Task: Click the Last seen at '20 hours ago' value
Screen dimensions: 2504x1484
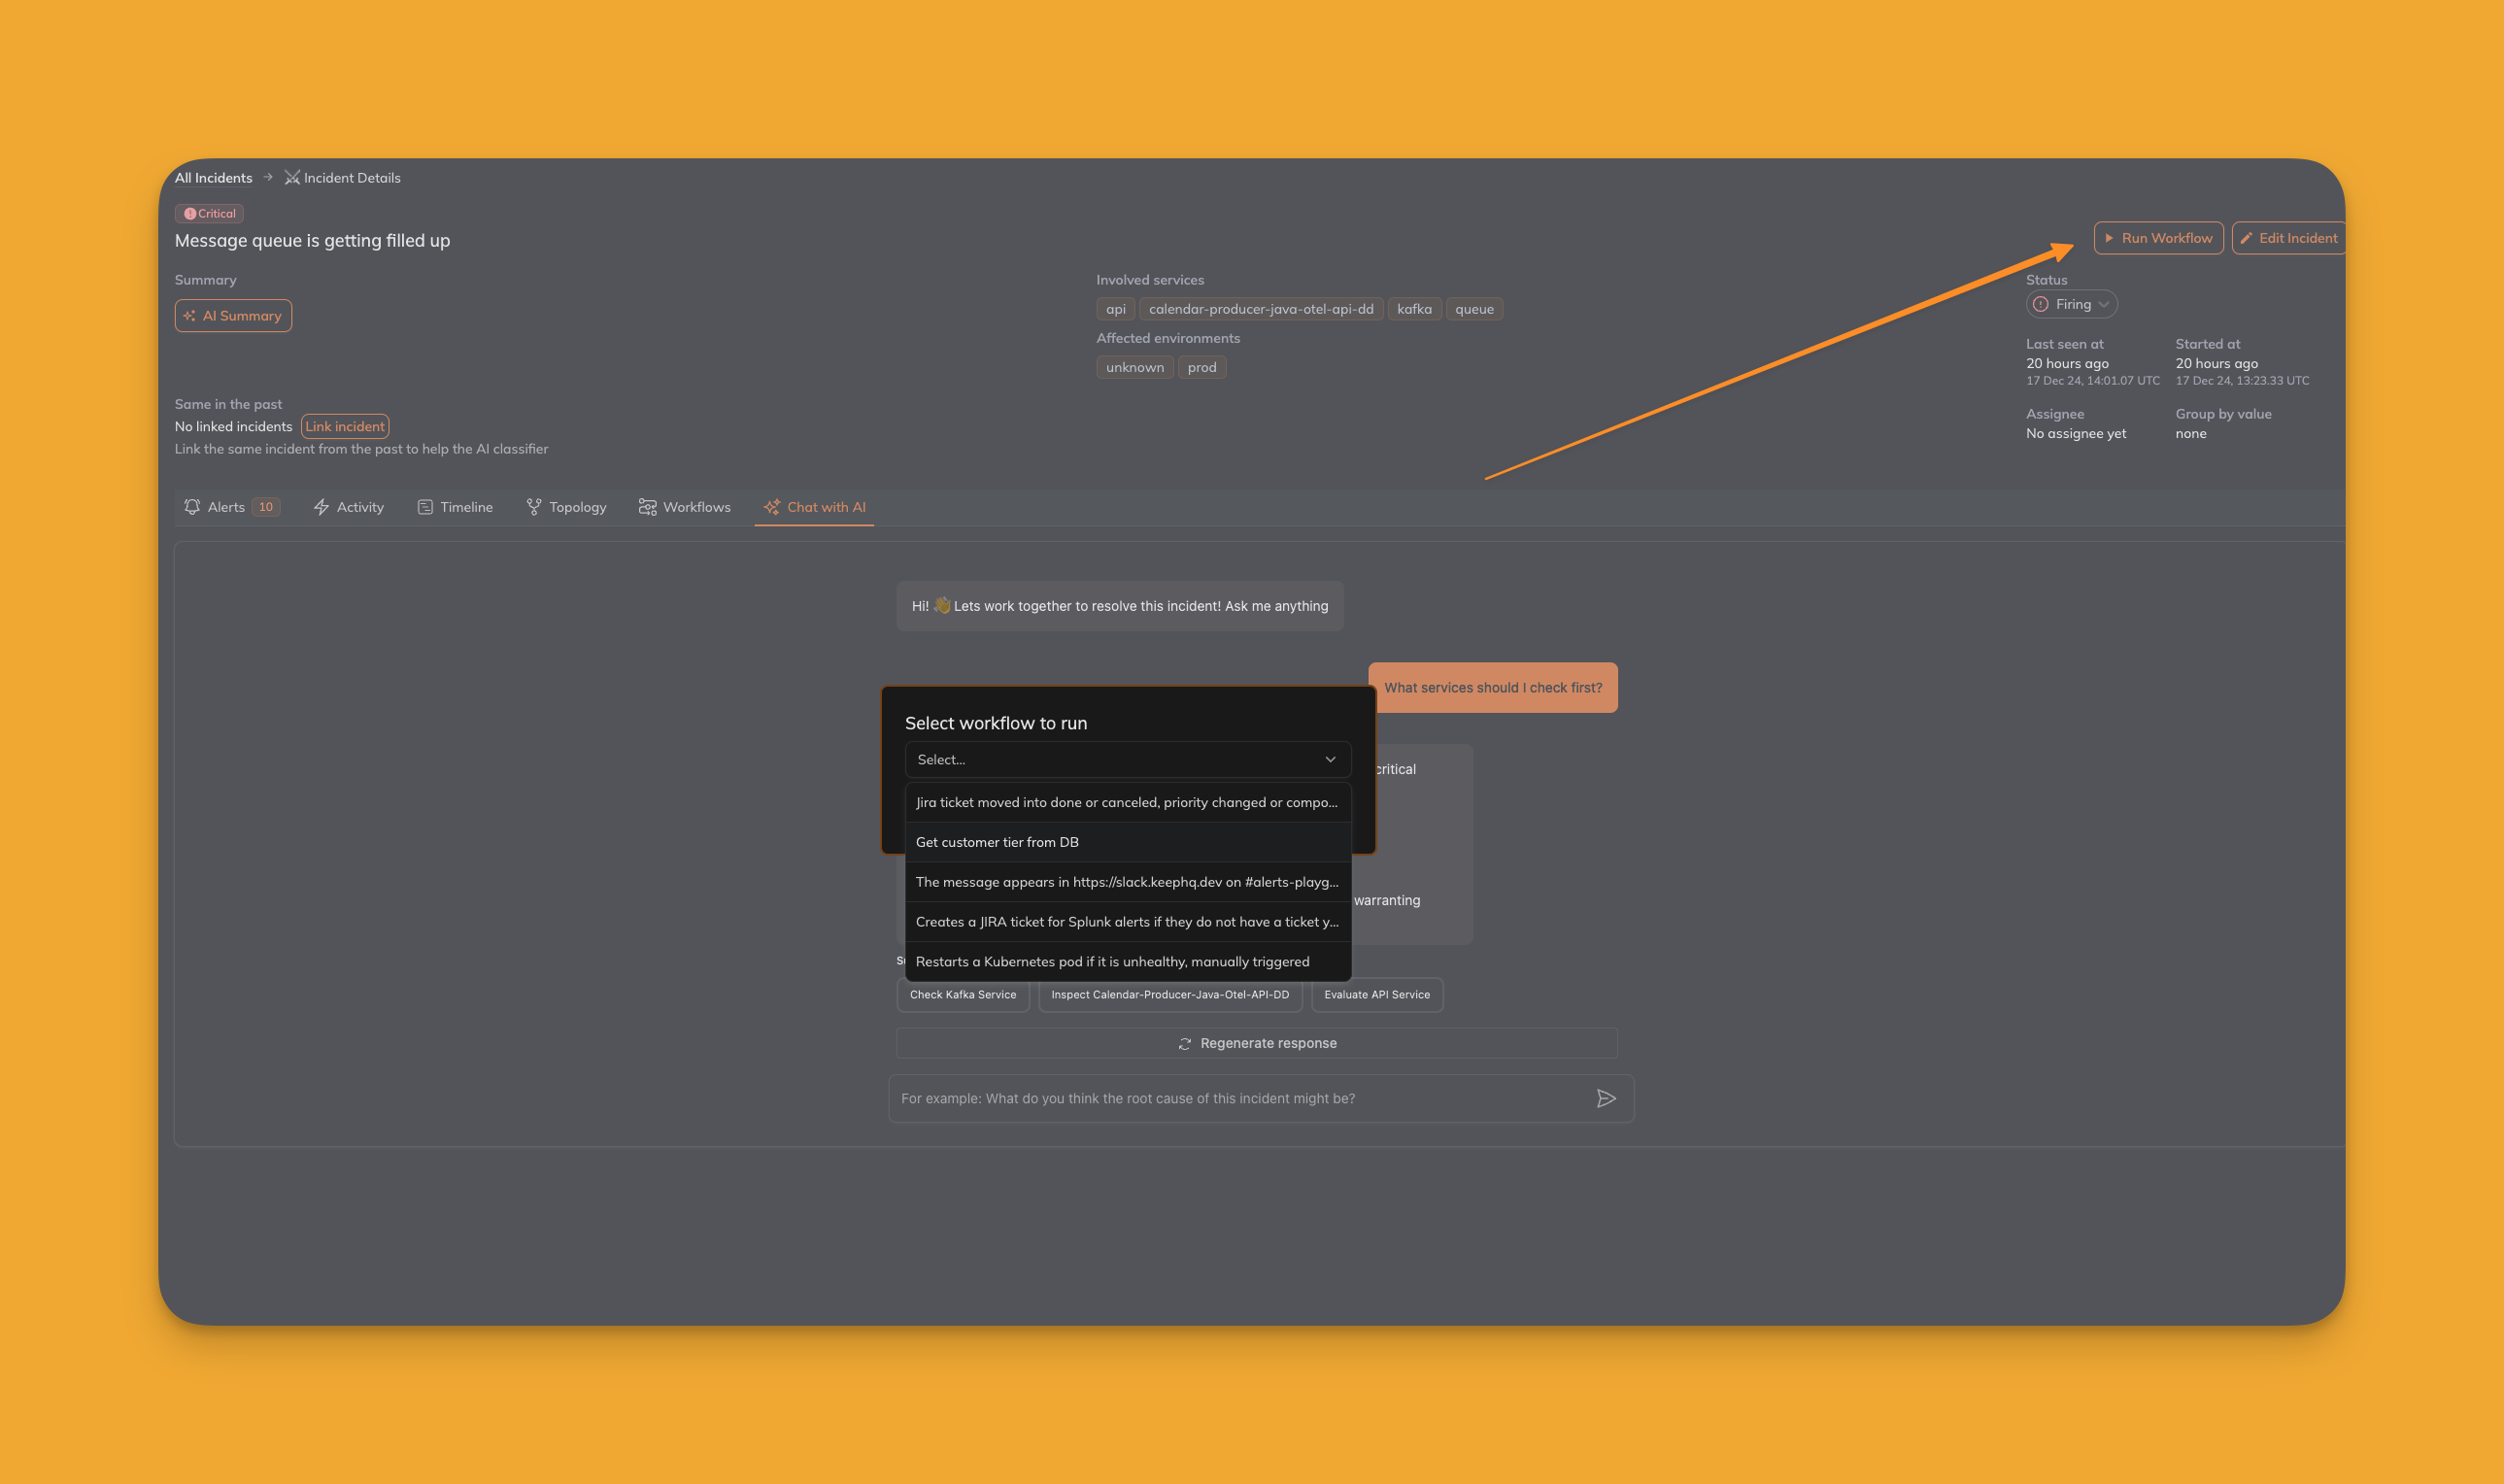Action: (2067, 363)
